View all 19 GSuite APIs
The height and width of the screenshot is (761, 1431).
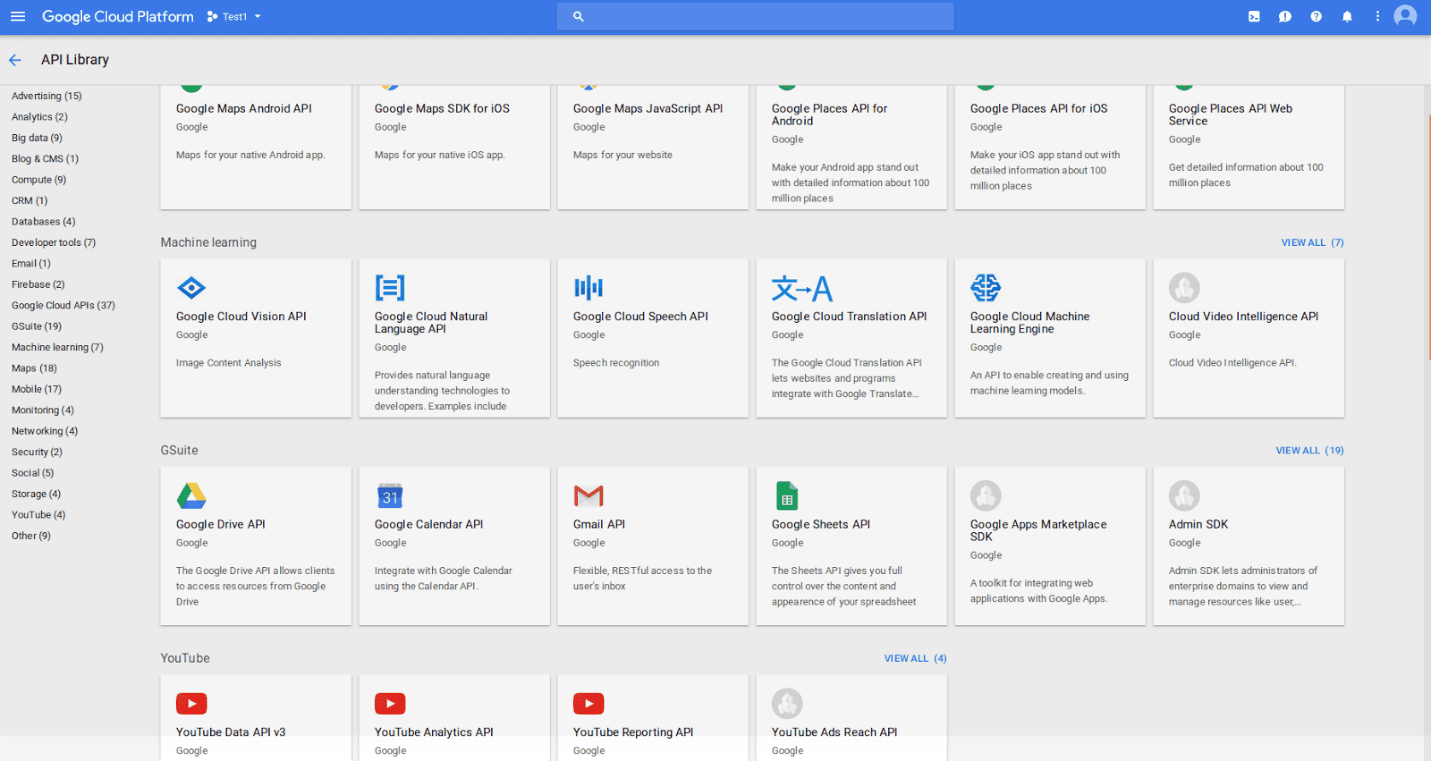point(1309,451)
